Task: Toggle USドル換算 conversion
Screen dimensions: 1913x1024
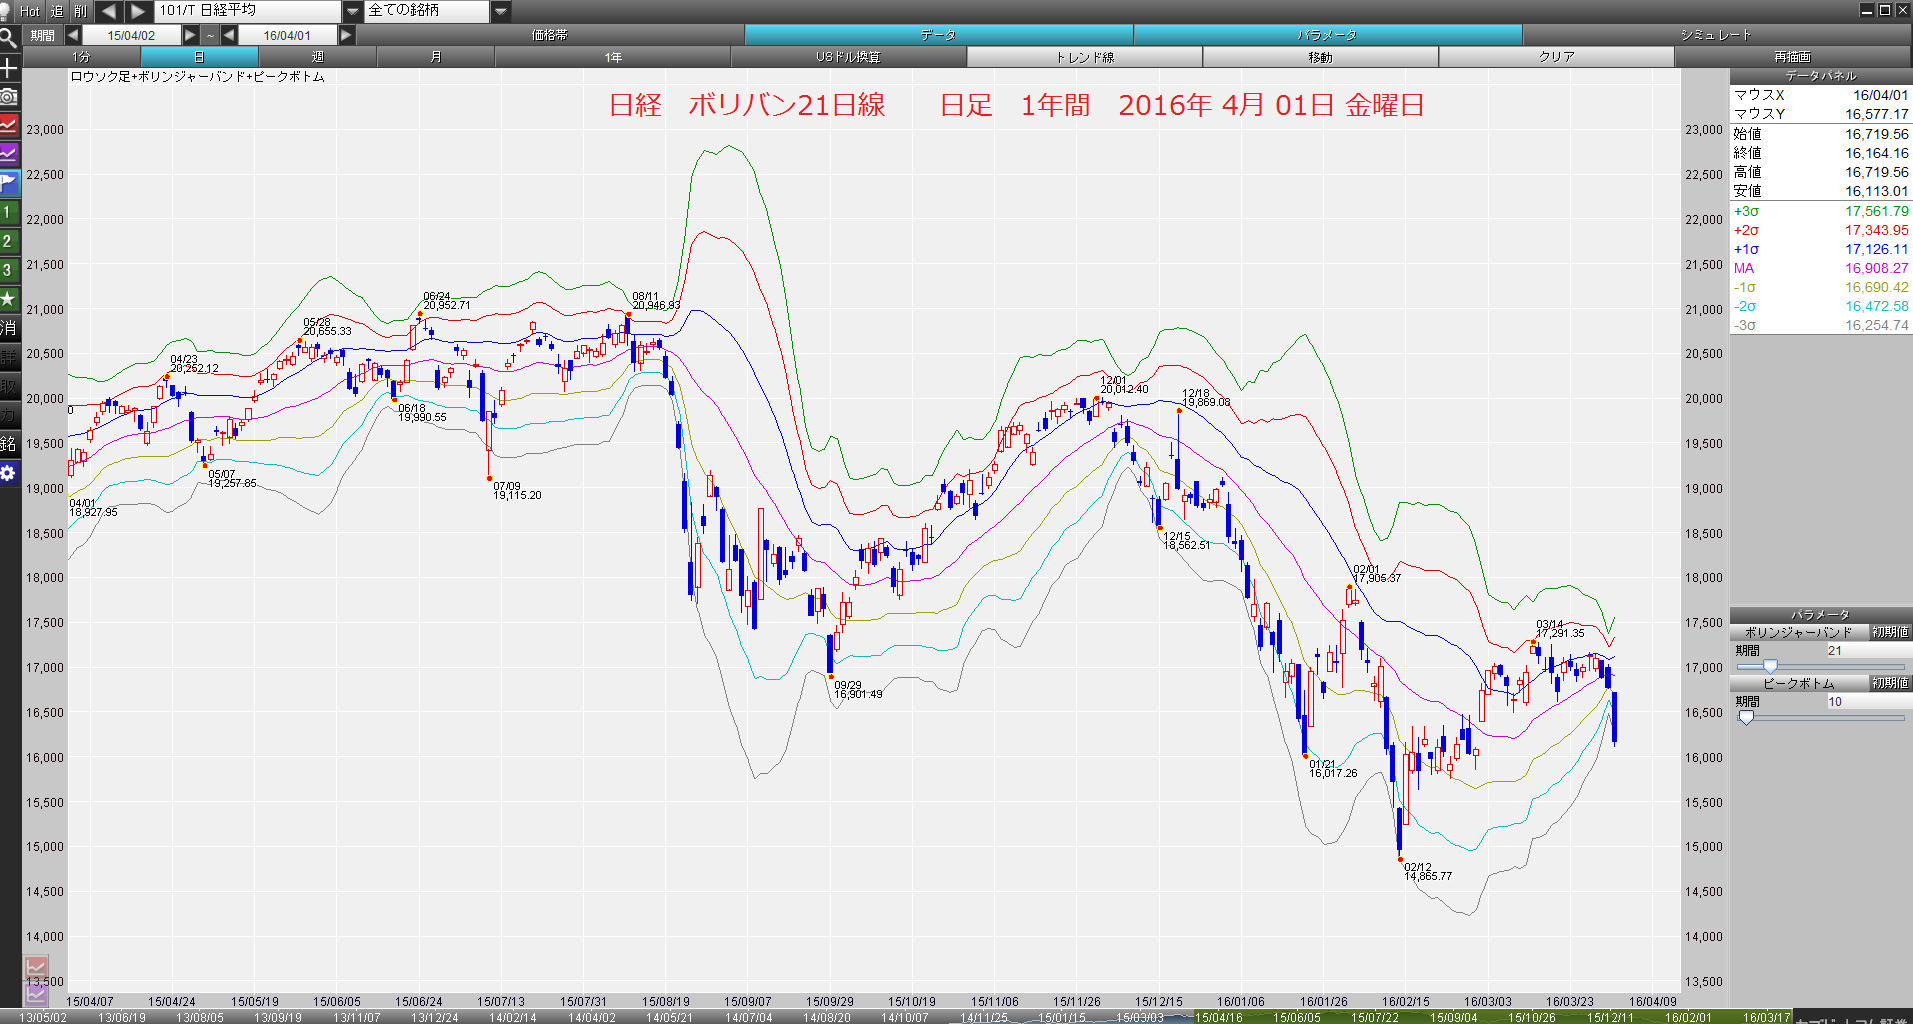Action: 848,57
